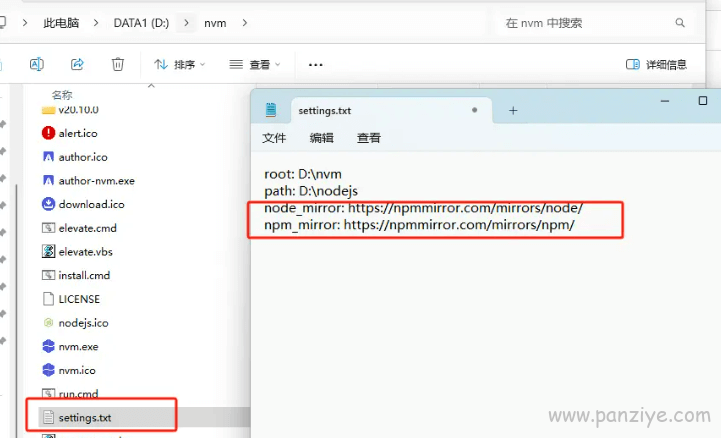Viewport: 721px width, 438px height.
Task: Click the Share icon in Explorer toolbar
Action: click(77, 64)
